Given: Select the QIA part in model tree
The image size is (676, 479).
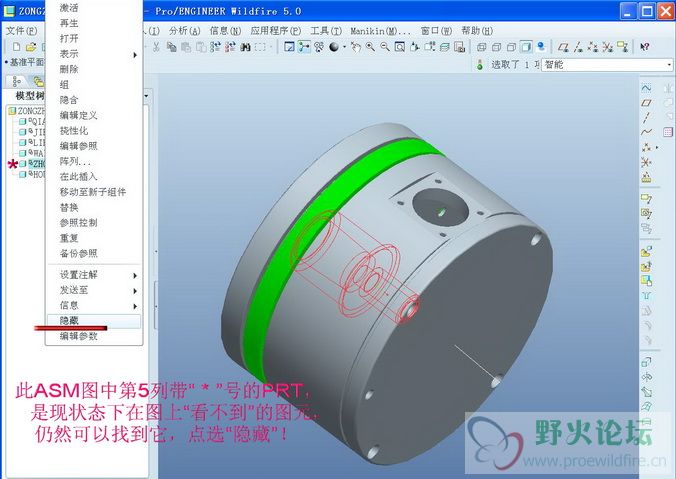Looking at the screenshot, I should (32, 122).
